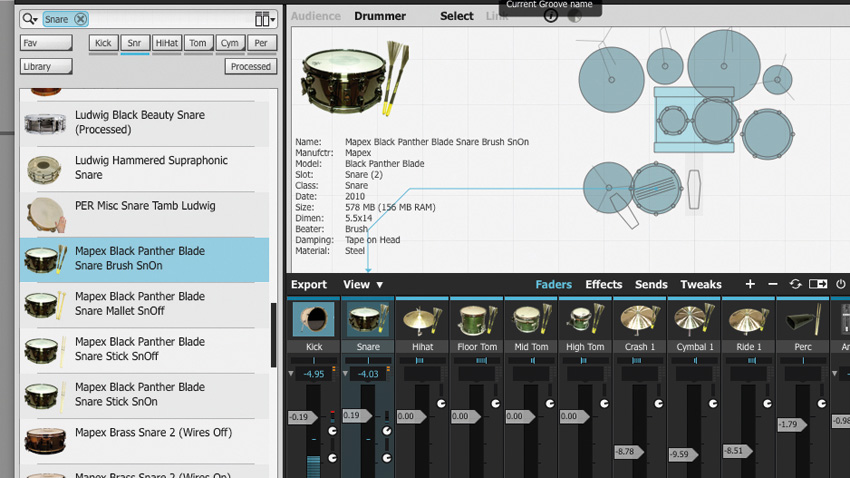The image size is (850, 478).
Task: Switch to the Tweaks tab
Action: tap(701, 285)
